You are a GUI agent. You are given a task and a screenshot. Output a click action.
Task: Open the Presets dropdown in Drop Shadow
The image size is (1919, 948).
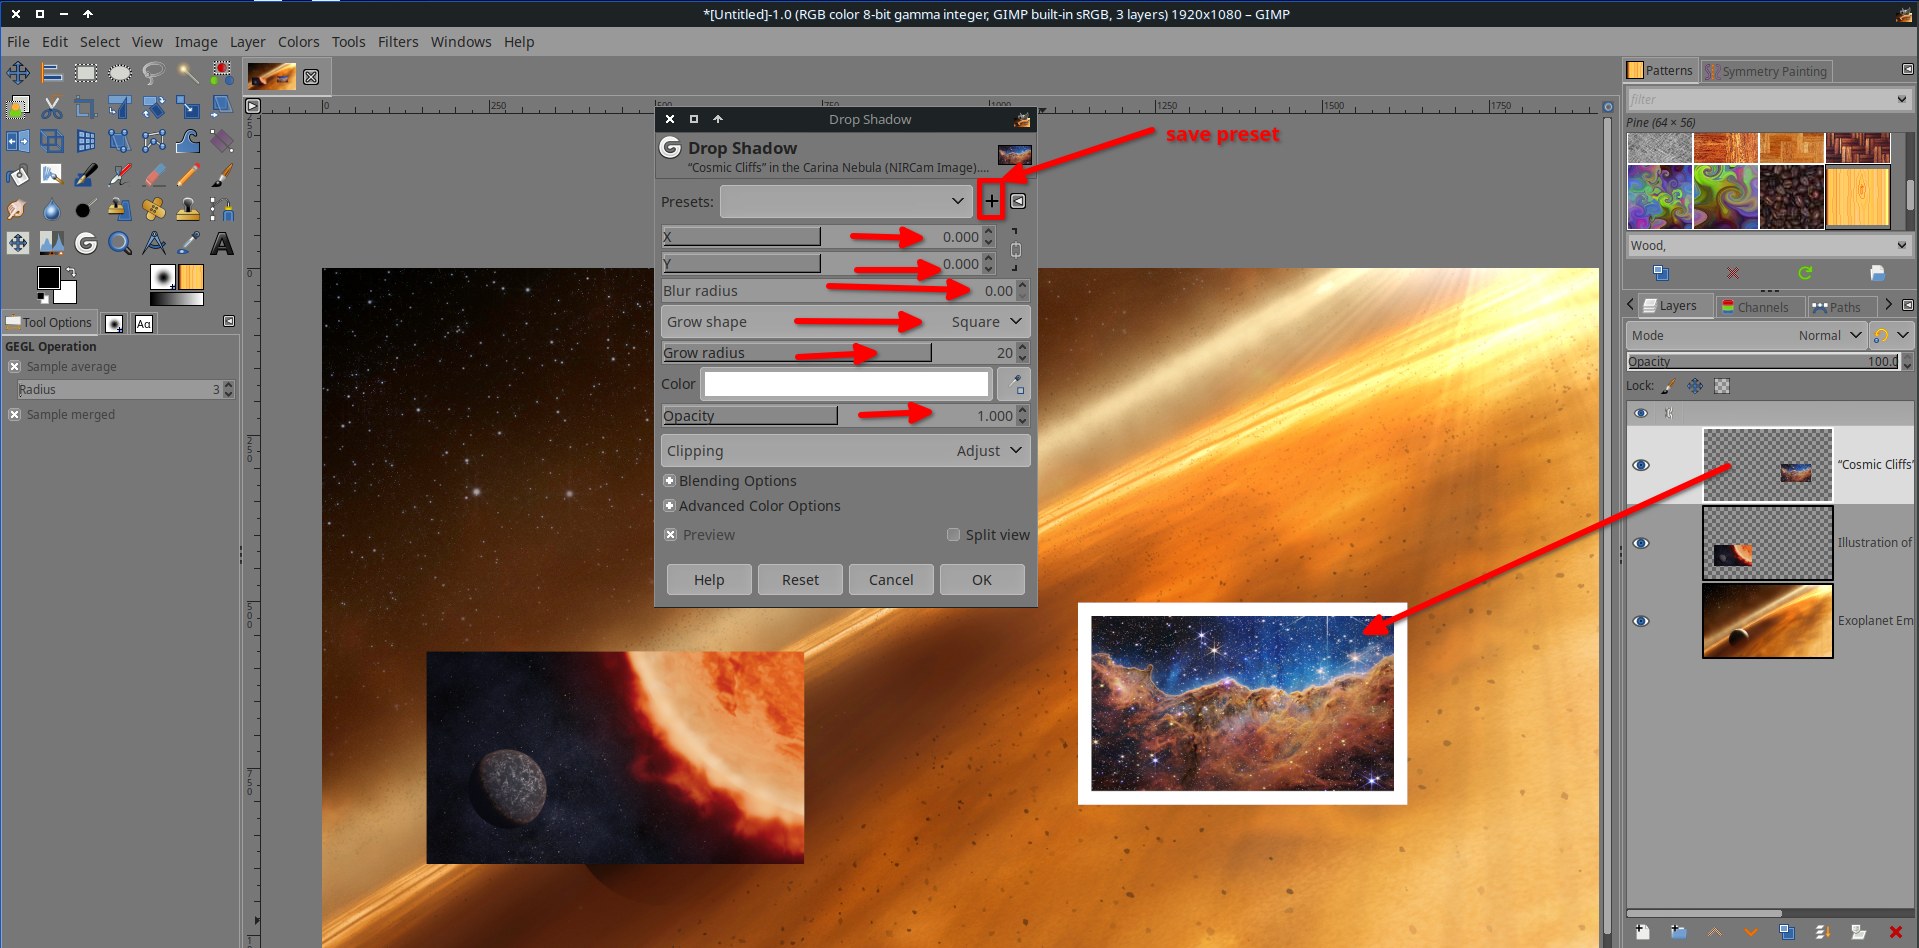[x=846, y=201]
